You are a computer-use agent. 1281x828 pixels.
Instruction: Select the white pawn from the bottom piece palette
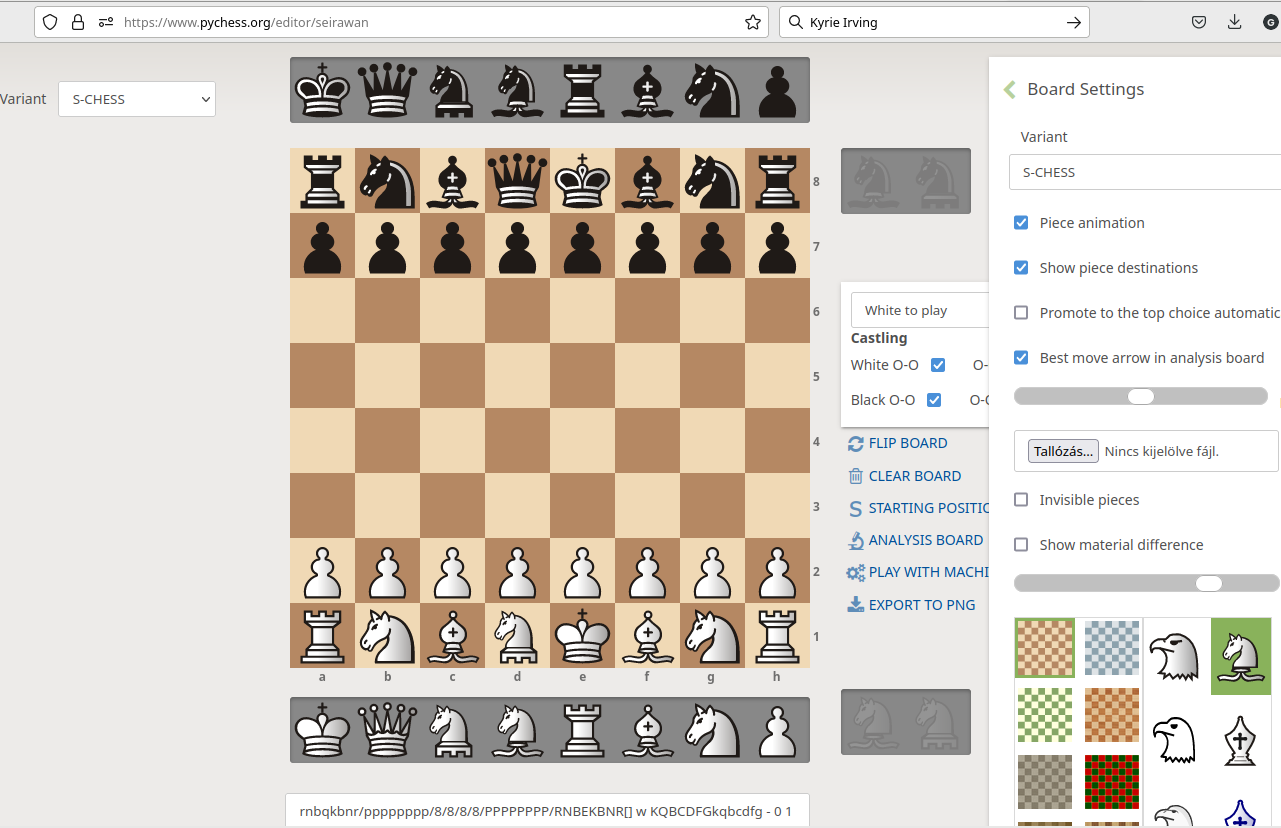click(x=777, y=730)
